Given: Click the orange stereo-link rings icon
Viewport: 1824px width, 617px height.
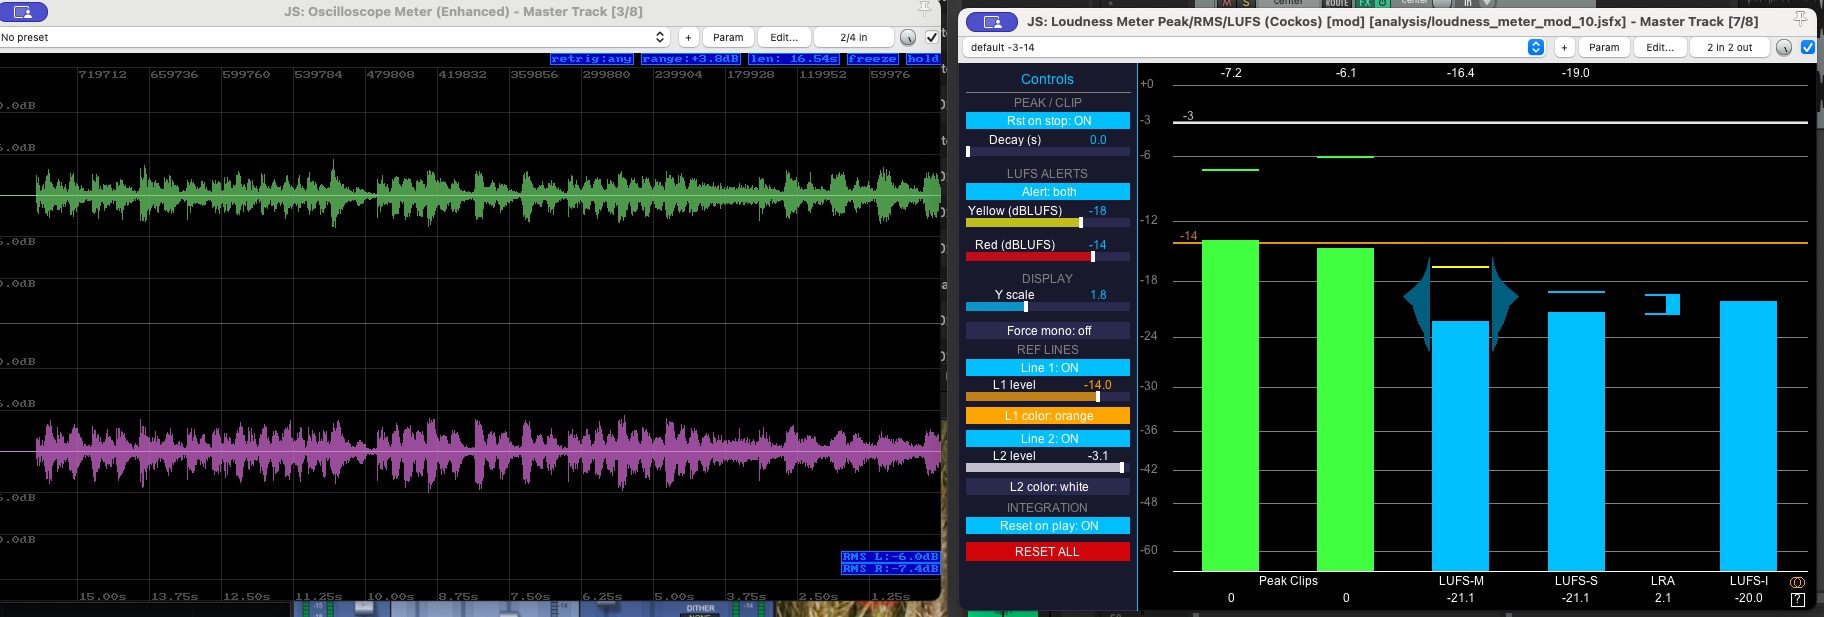Looking at the screenshot, I should pos(1797,582).
